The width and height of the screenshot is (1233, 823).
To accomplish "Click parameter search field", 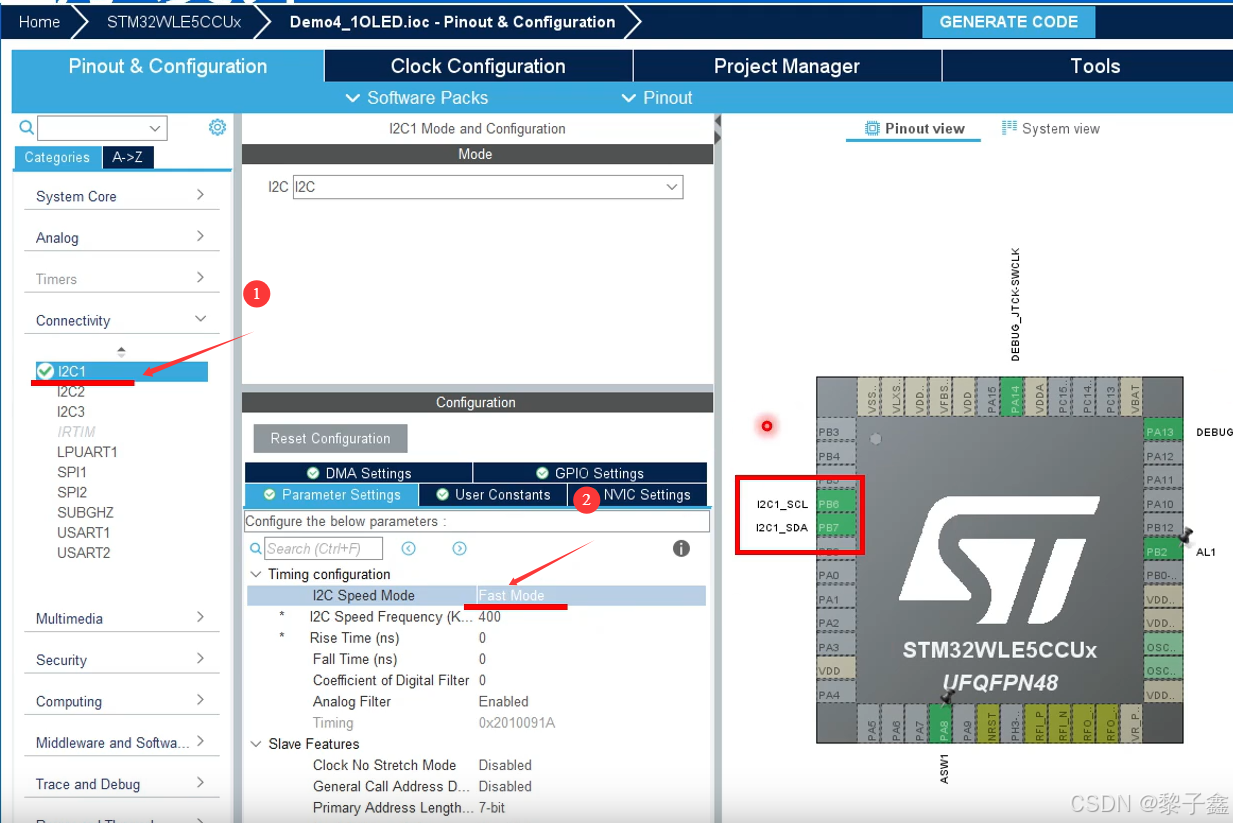I will (324, 548).
